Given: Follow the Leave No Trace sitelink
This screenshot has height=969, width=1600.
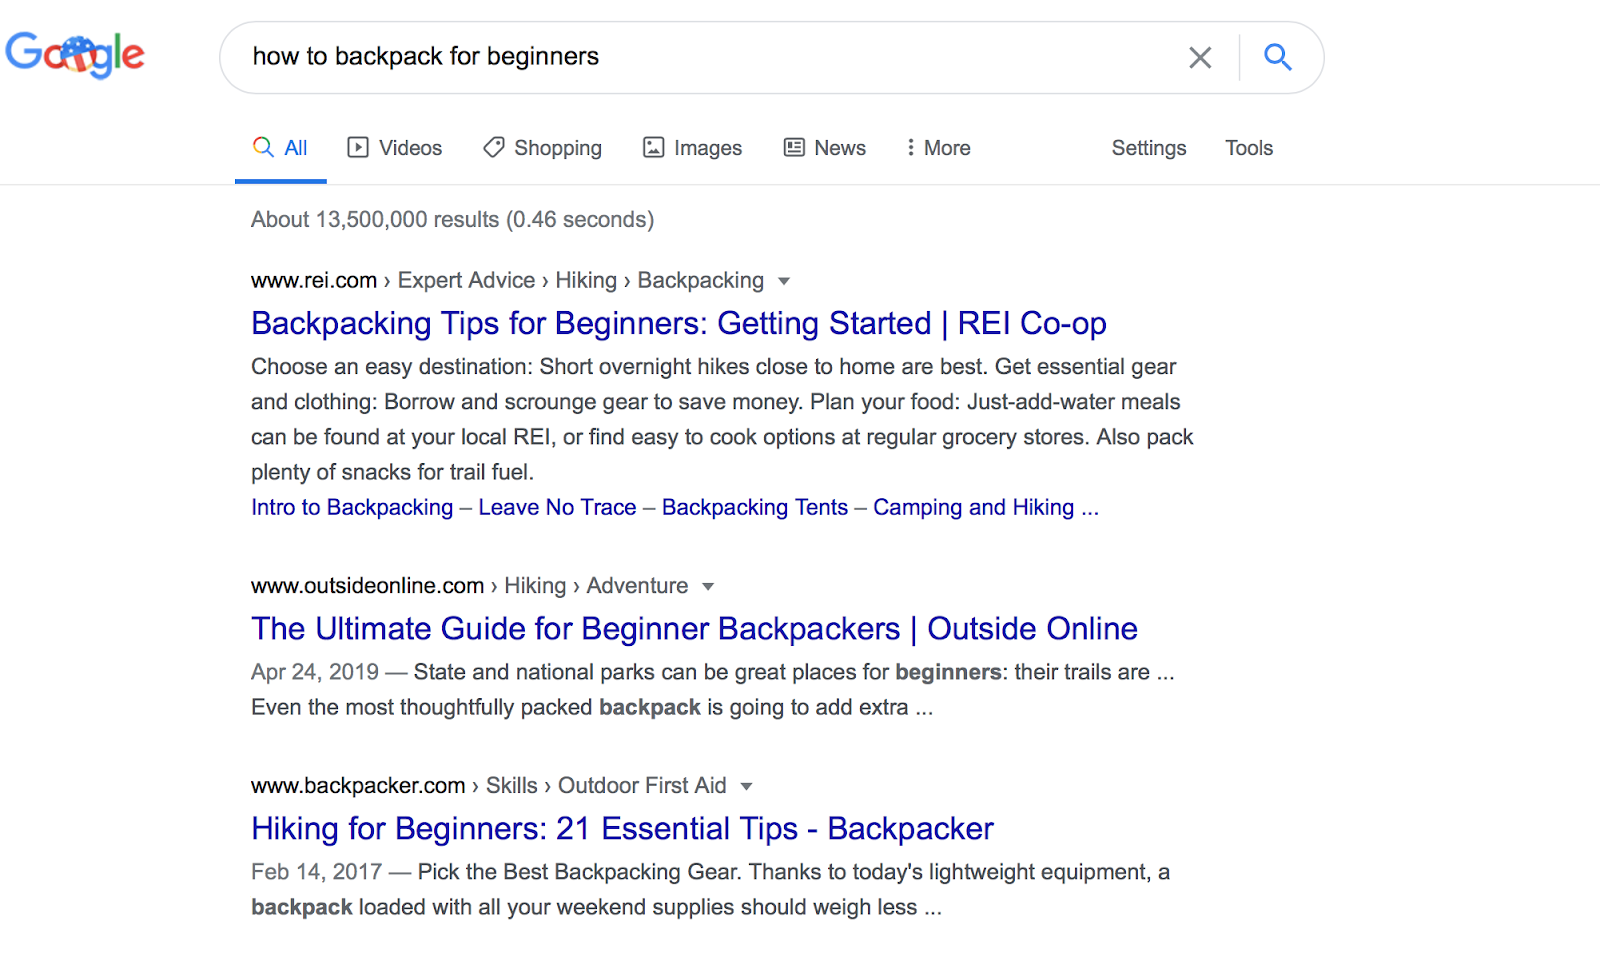Looking at the screenshot, I should pyautogui.click(x=557, y=508).
